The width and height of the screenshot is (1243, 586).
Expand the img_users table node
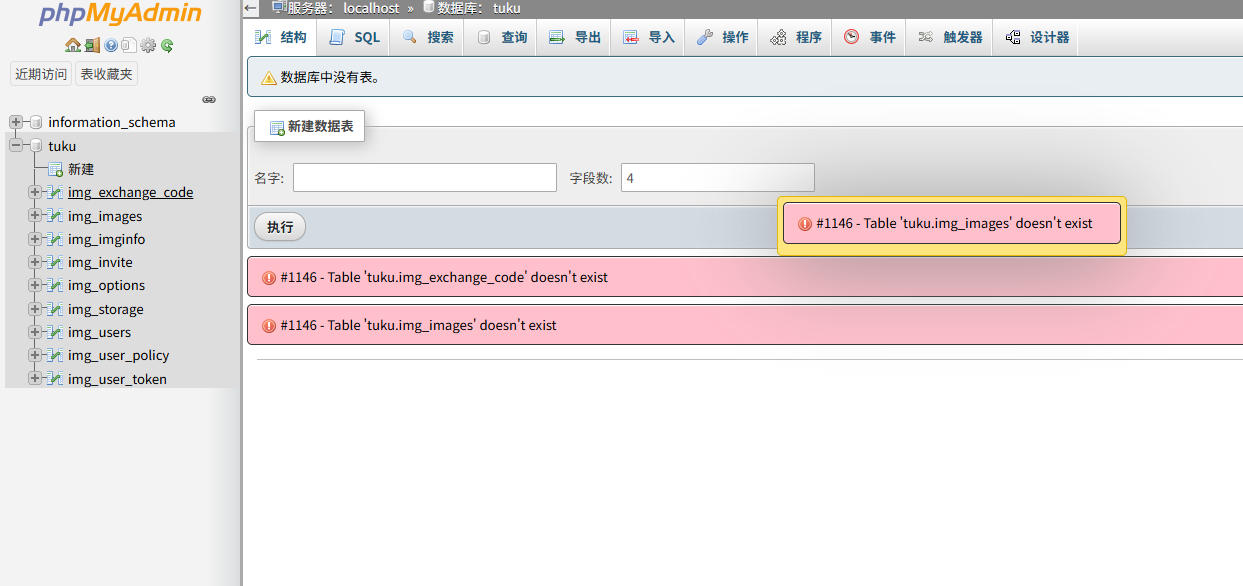pyautogui.click(x=35, y=332)
